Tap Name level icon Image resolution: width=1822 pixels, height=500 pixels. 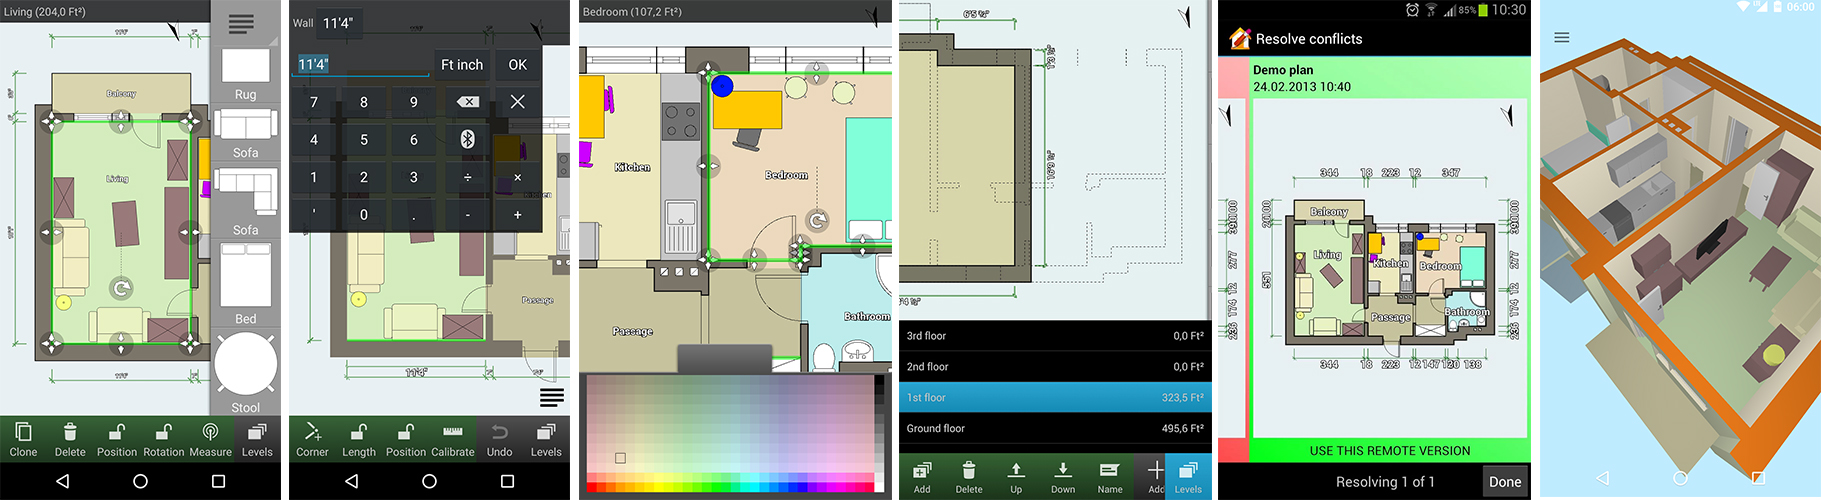1110,476
